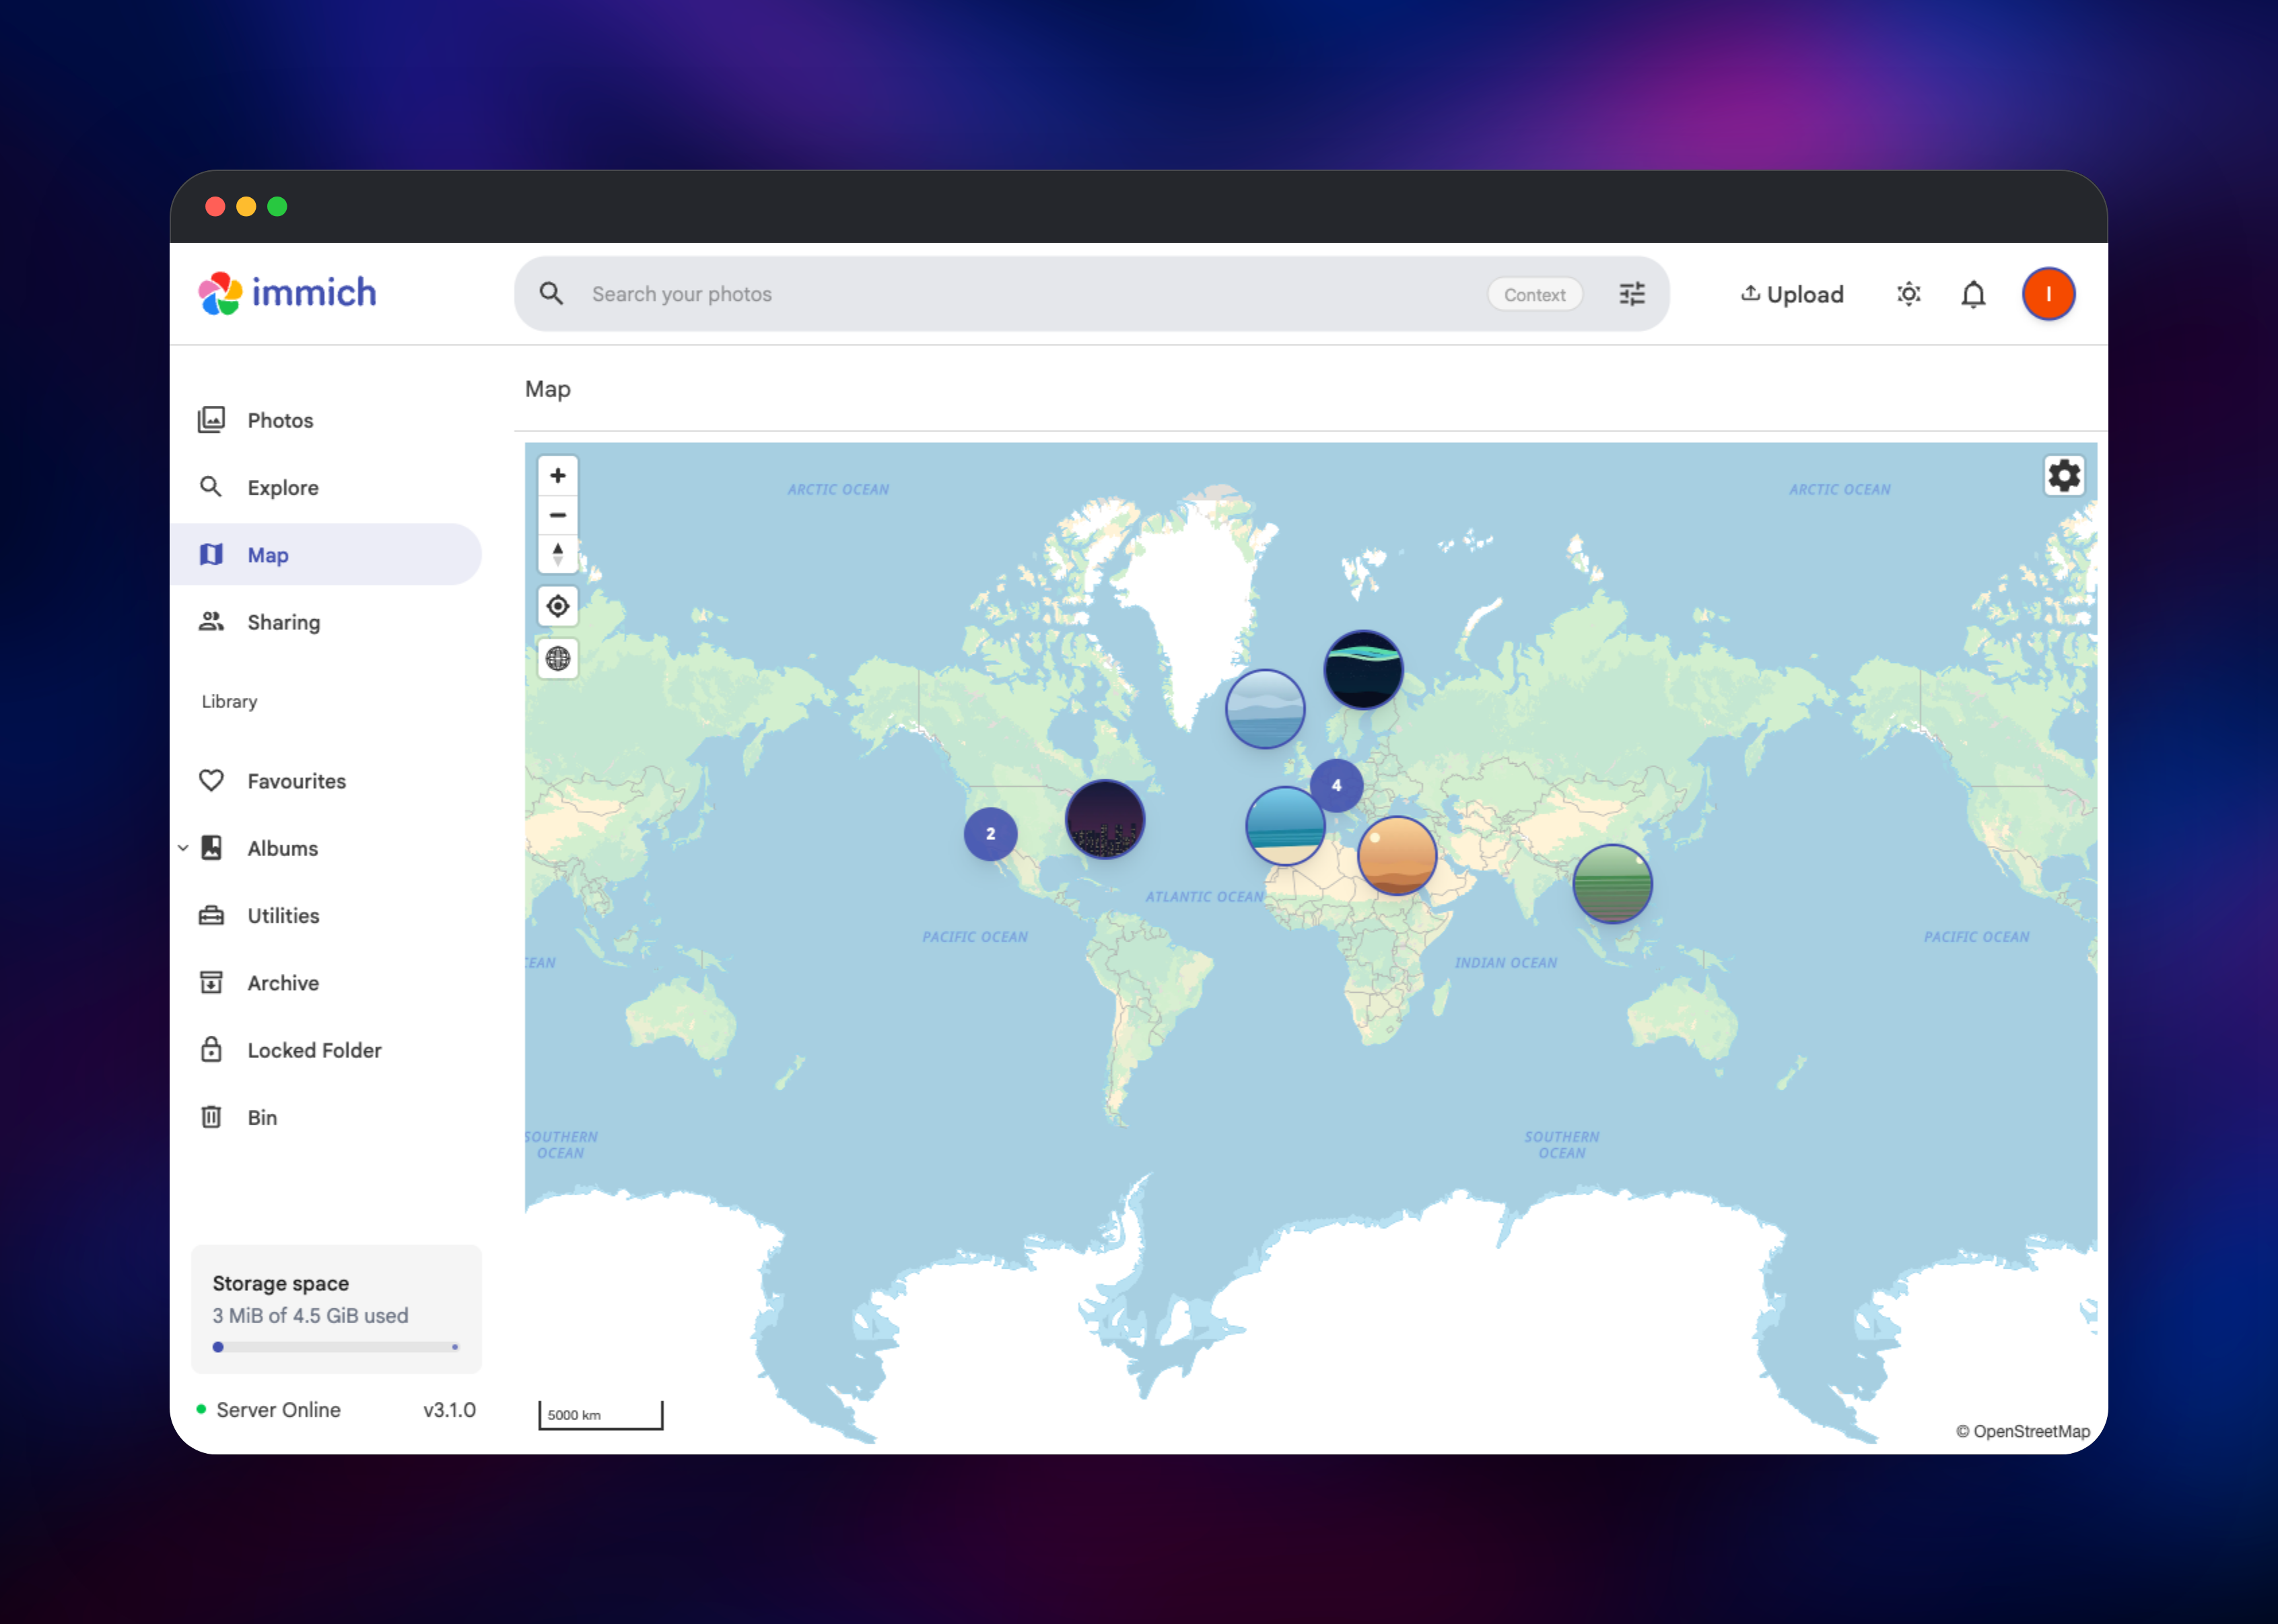Open Favourites from the library
Viewport: 2278px width, 1624px height.
pyautogui.click(x=326, y=781)
